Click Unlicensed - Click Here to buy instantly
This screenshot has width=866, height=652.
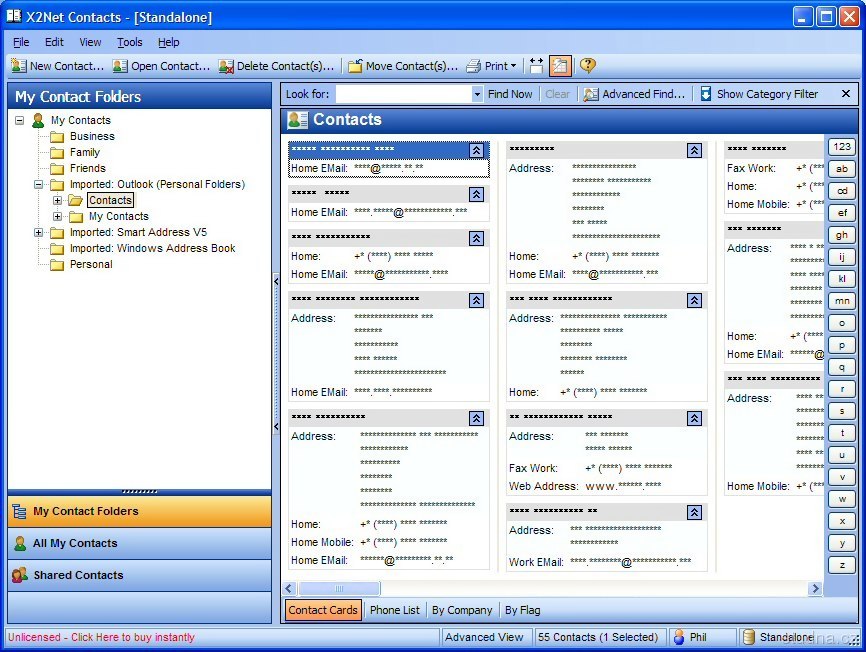click(101, 637)
